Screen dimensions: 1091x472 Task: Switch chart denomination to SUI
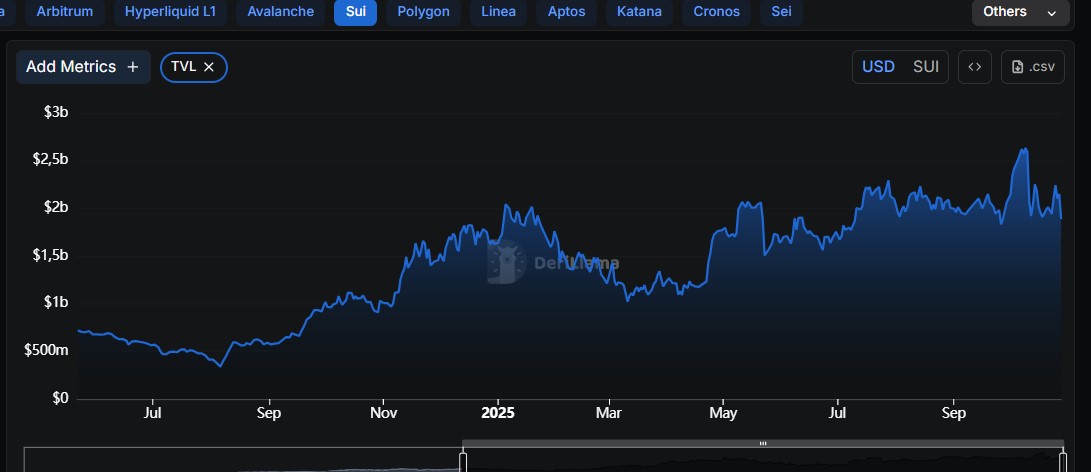point(926,67)
